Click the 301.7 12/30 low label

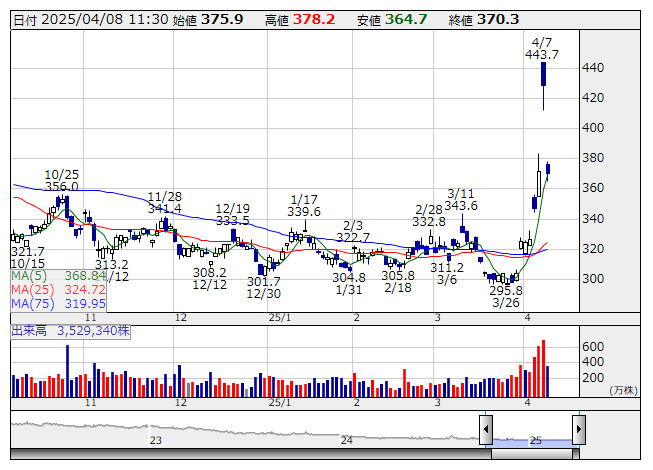pyautogui.click(x=264, y=288)
